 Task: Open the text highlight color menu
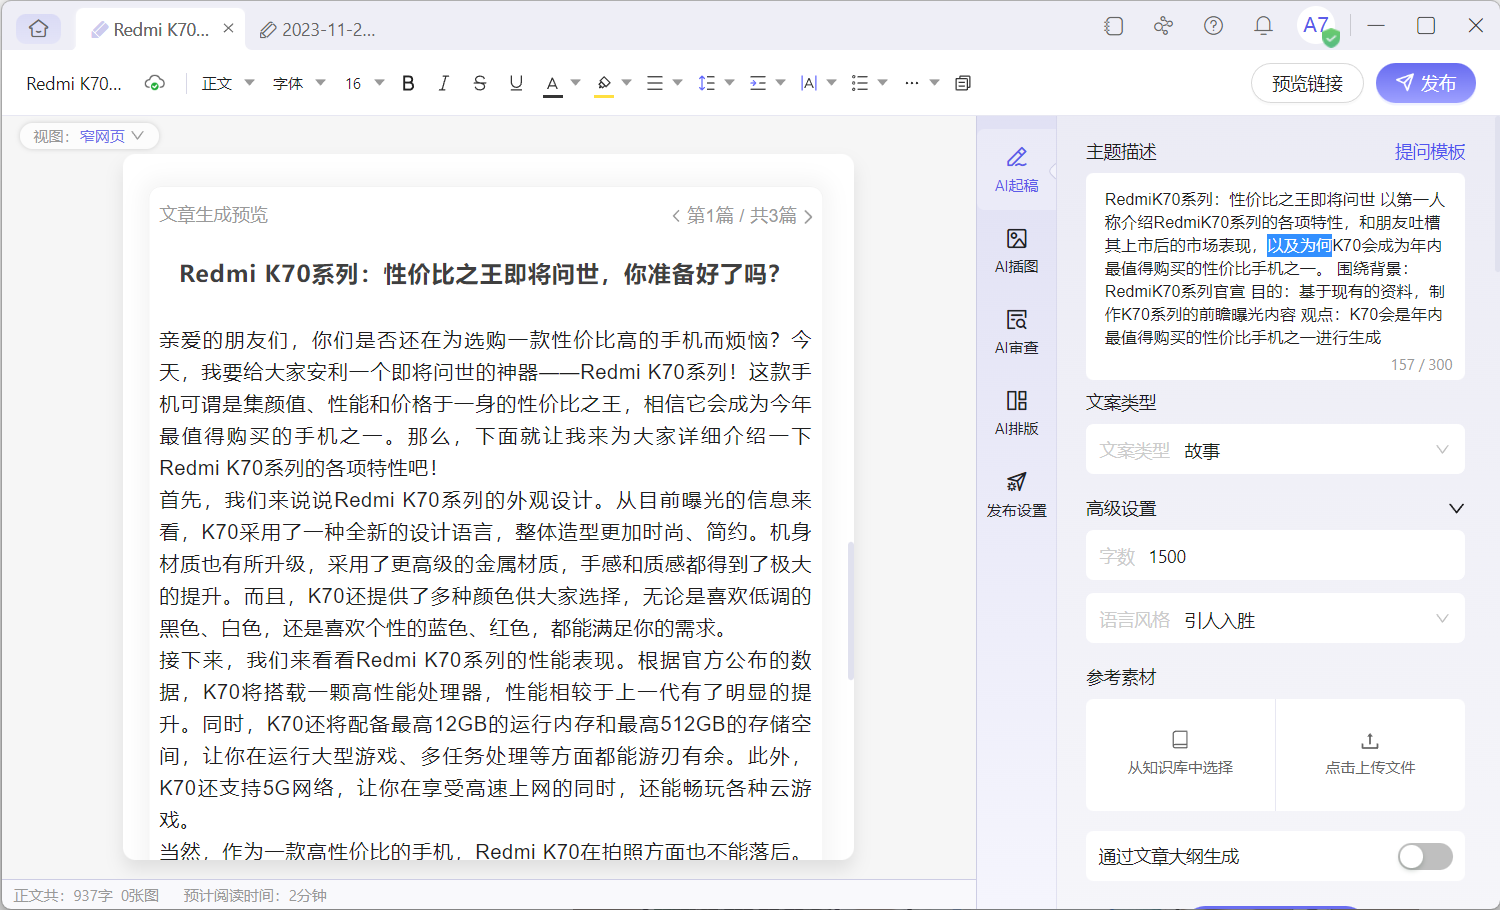tap(604, 83)
